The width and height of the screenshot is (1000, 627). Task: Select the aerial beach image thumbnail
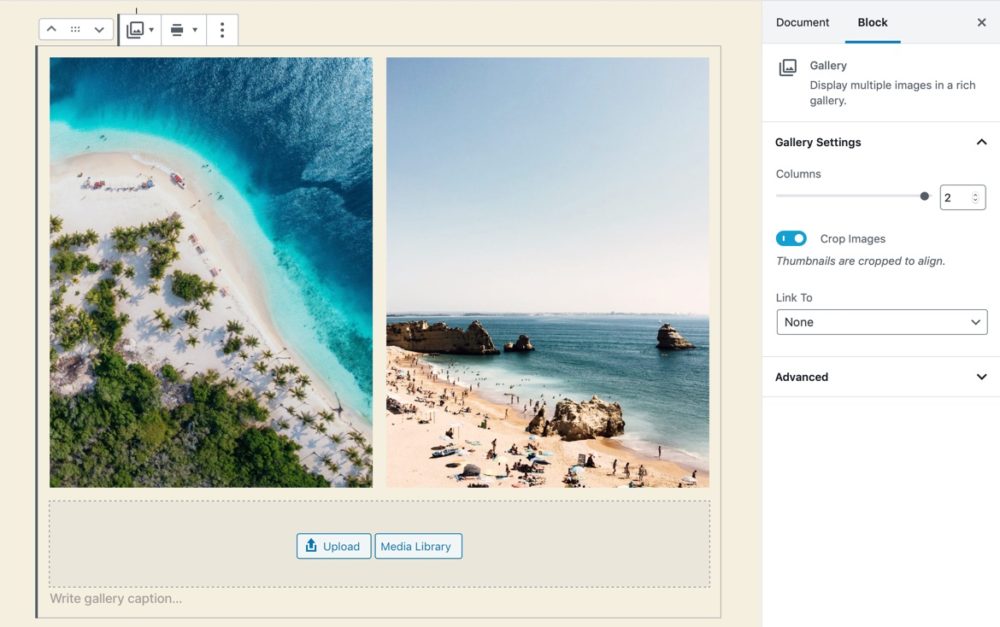pos(211,272)
